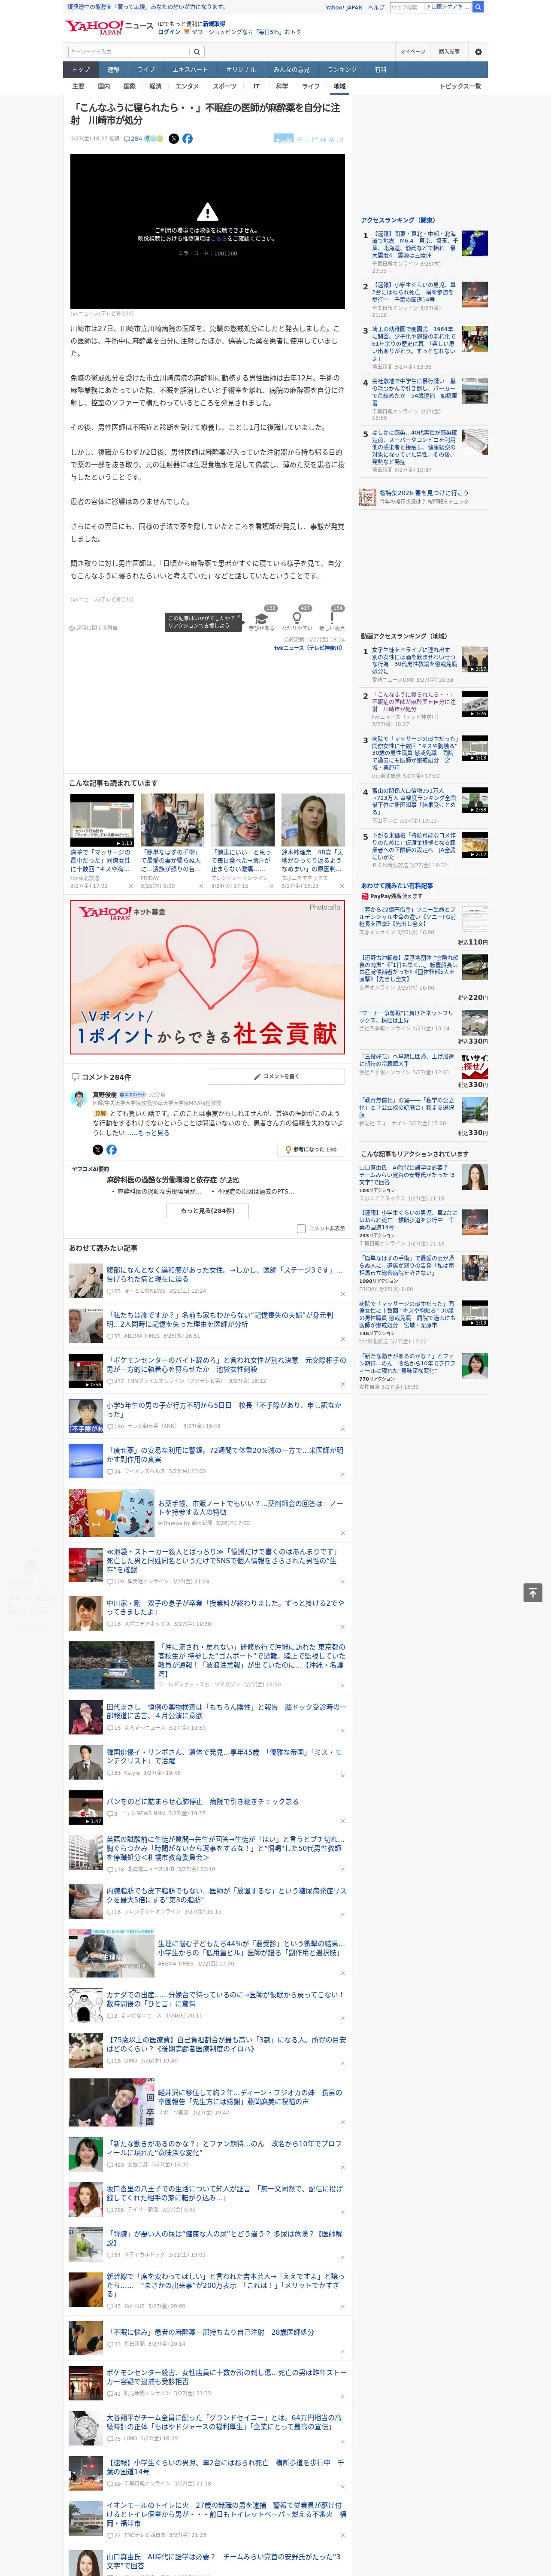Share the article on X from headline area
The image size is (551, 2576).
174,139
